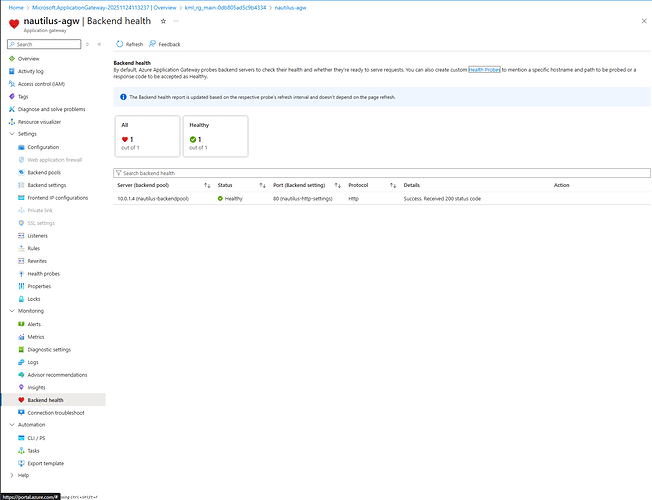Click the Backend settings icon
This screenshot has width=652, height=500.
coord(21,185)
